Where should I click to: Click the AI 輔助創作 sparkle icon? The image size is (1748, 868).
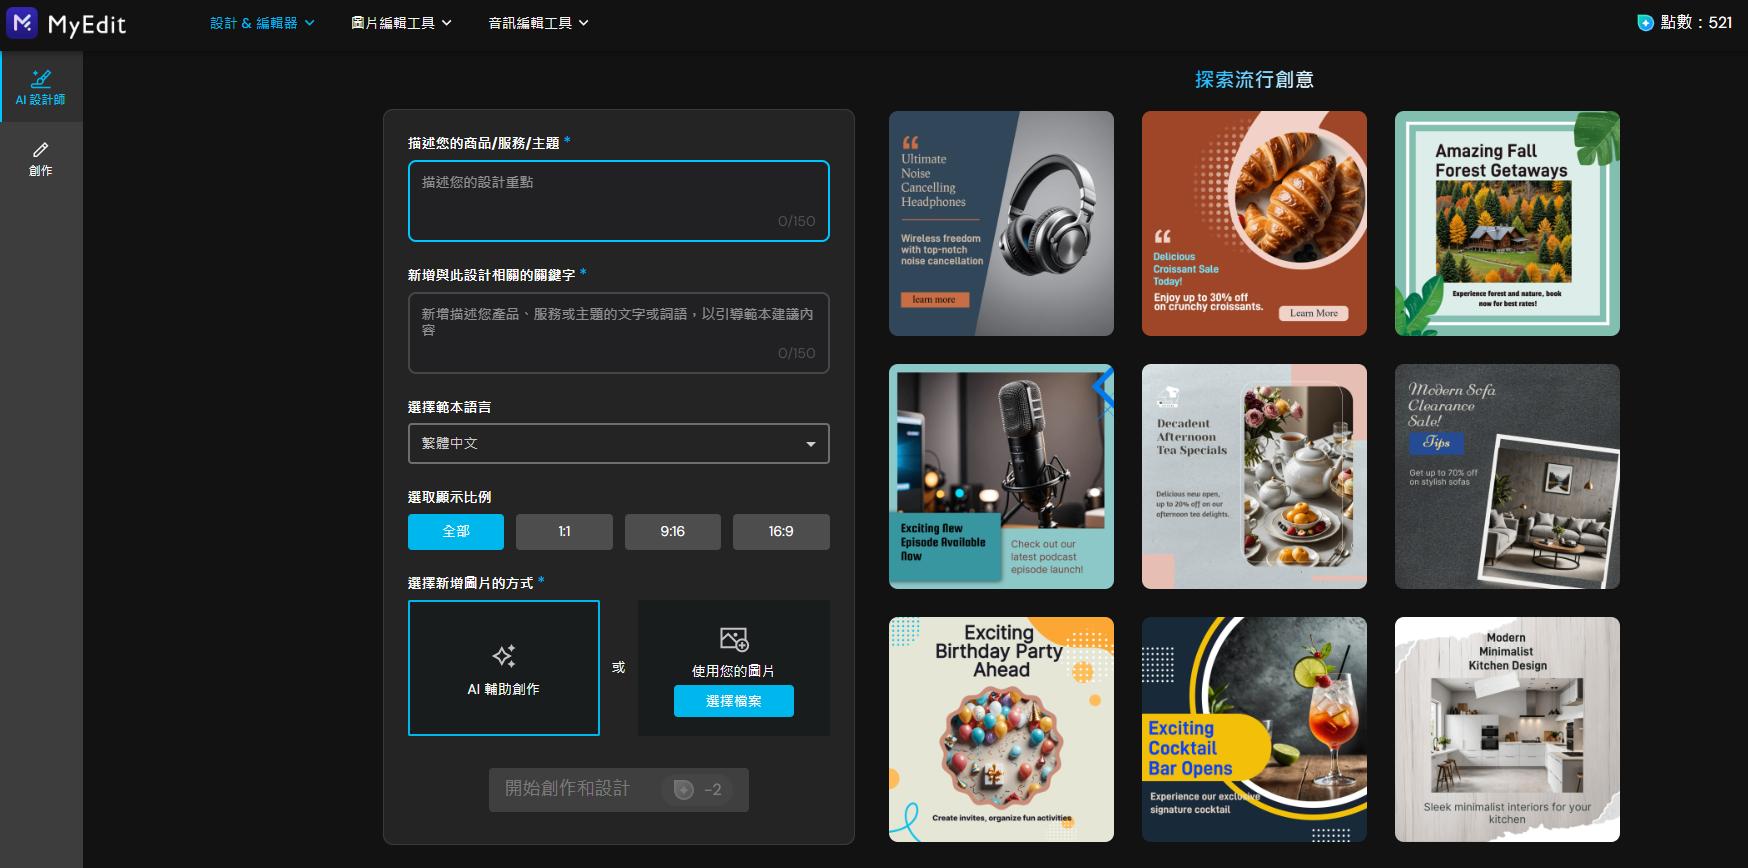pyautogui.click(x=504, y=656)
